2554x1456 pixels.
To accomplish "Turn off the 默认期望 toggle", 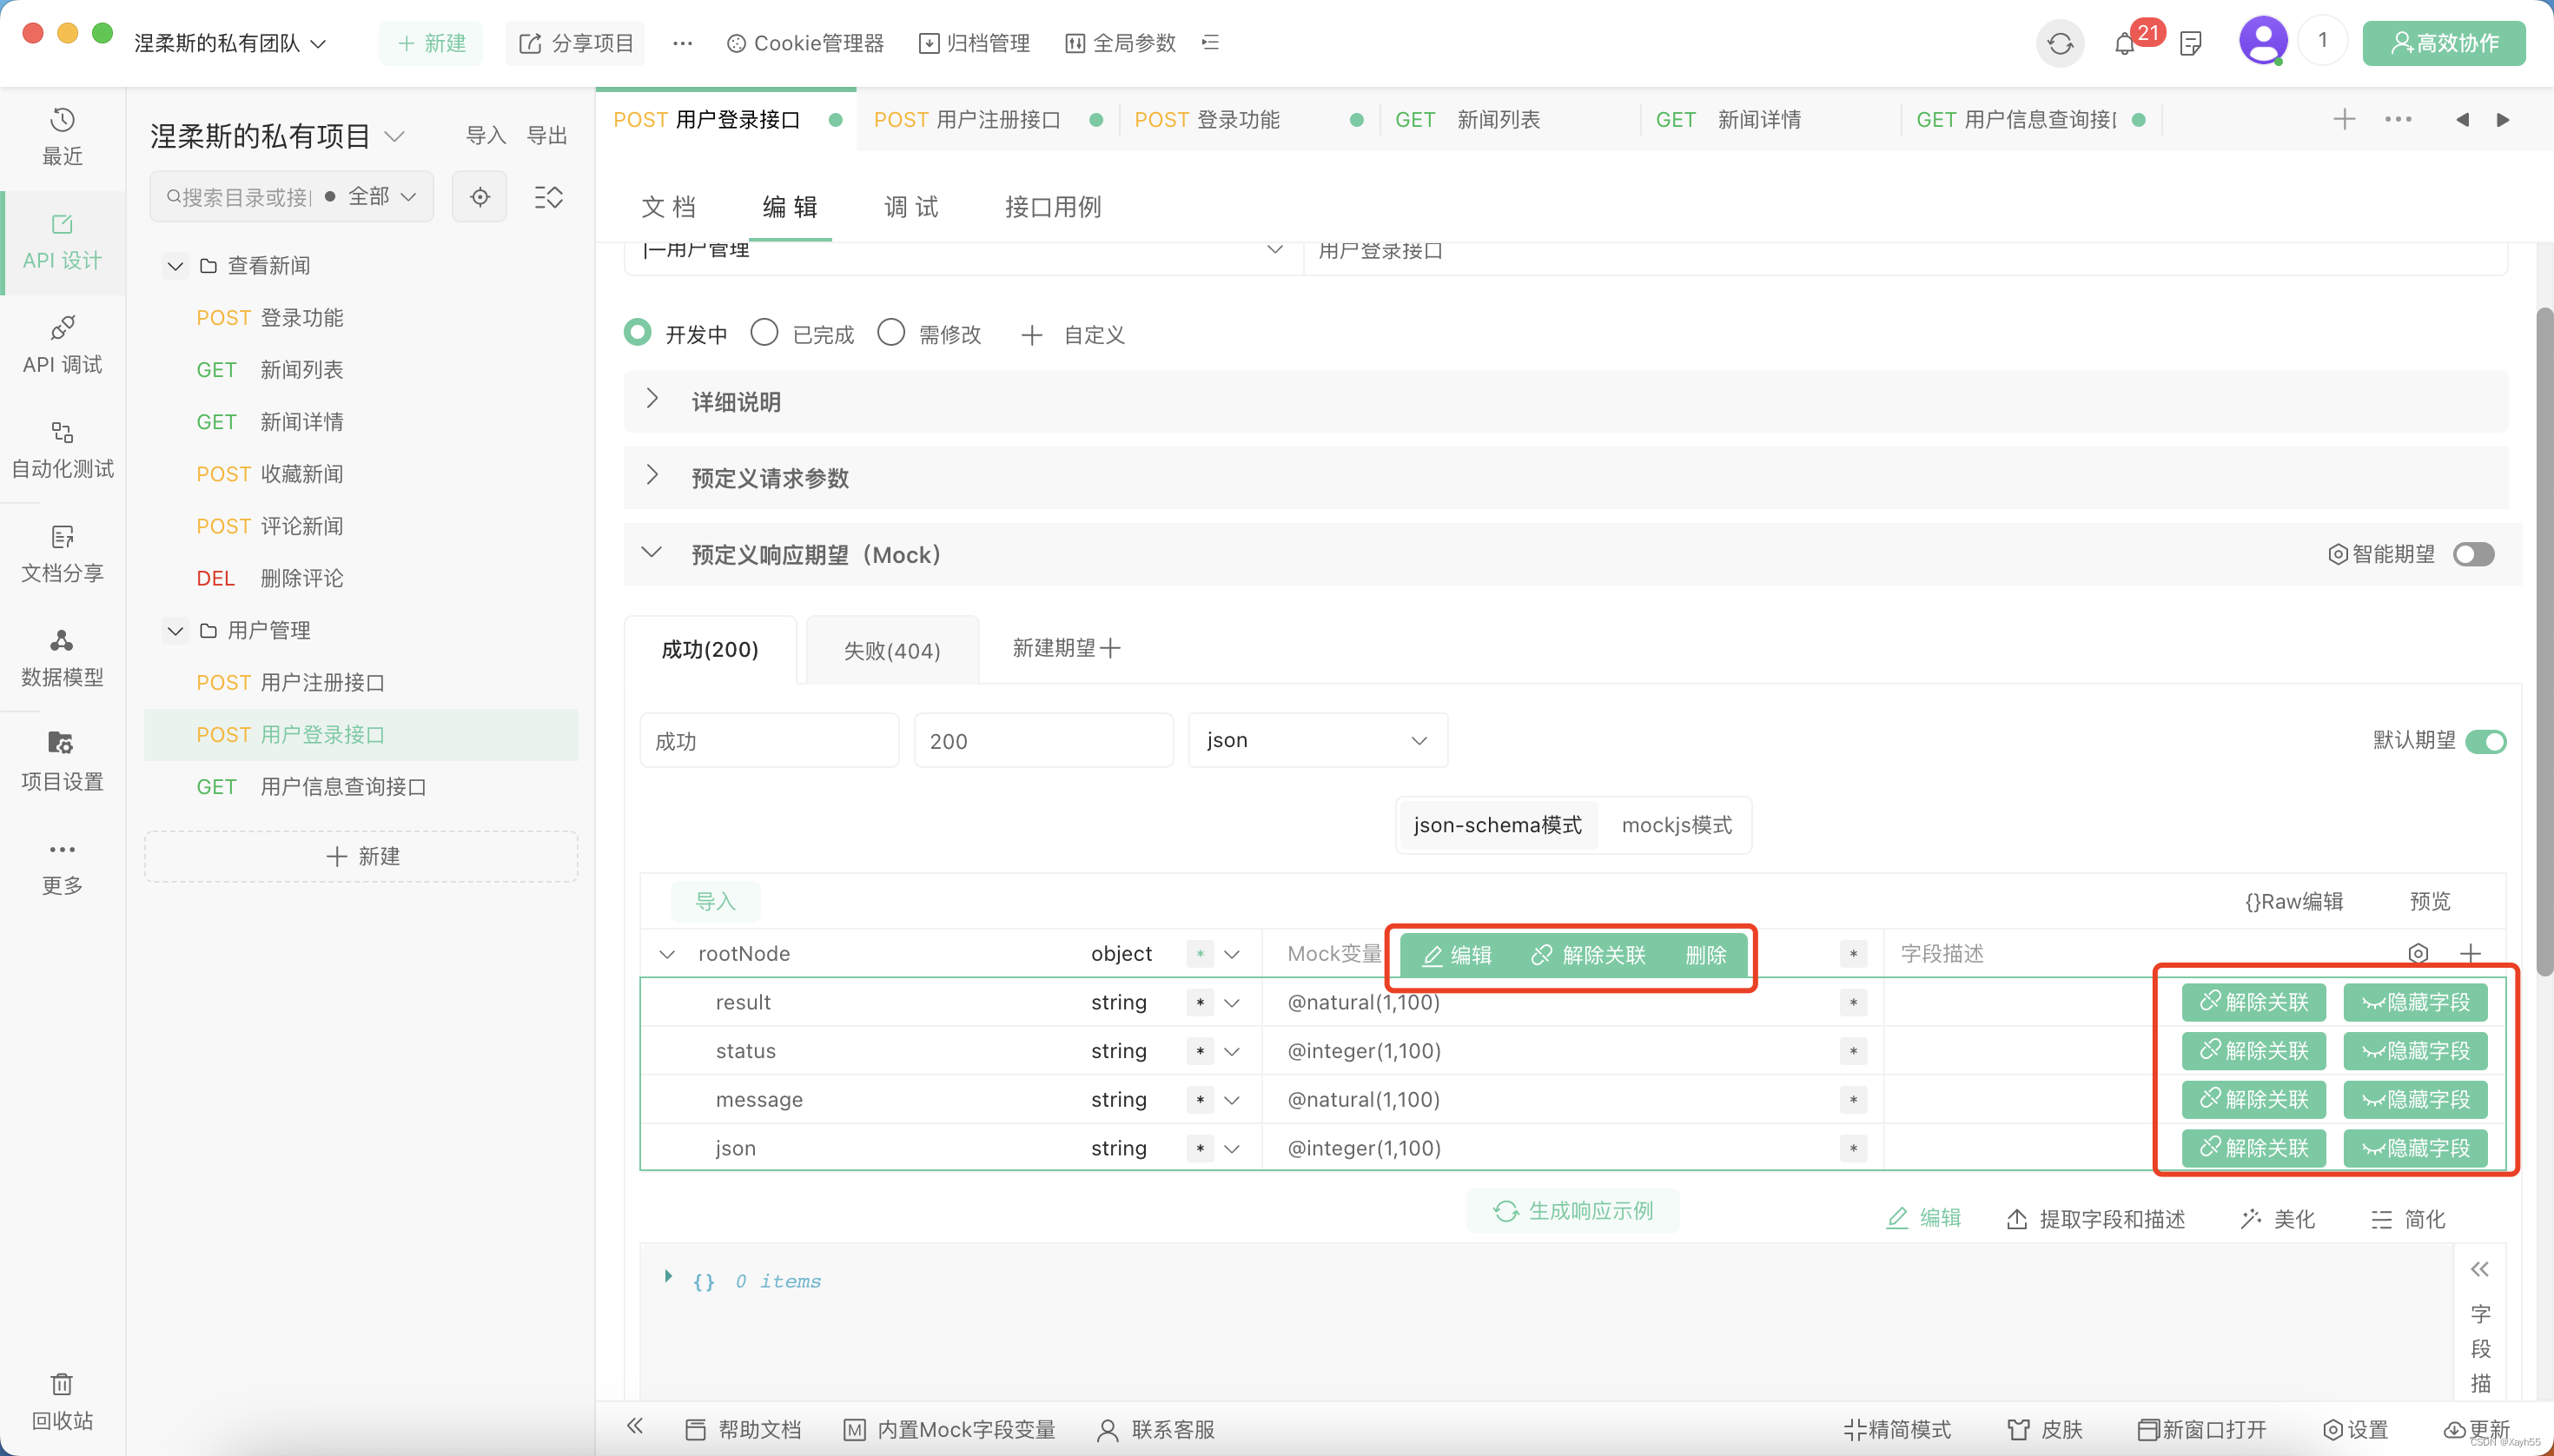I will tap(2485, 741).
